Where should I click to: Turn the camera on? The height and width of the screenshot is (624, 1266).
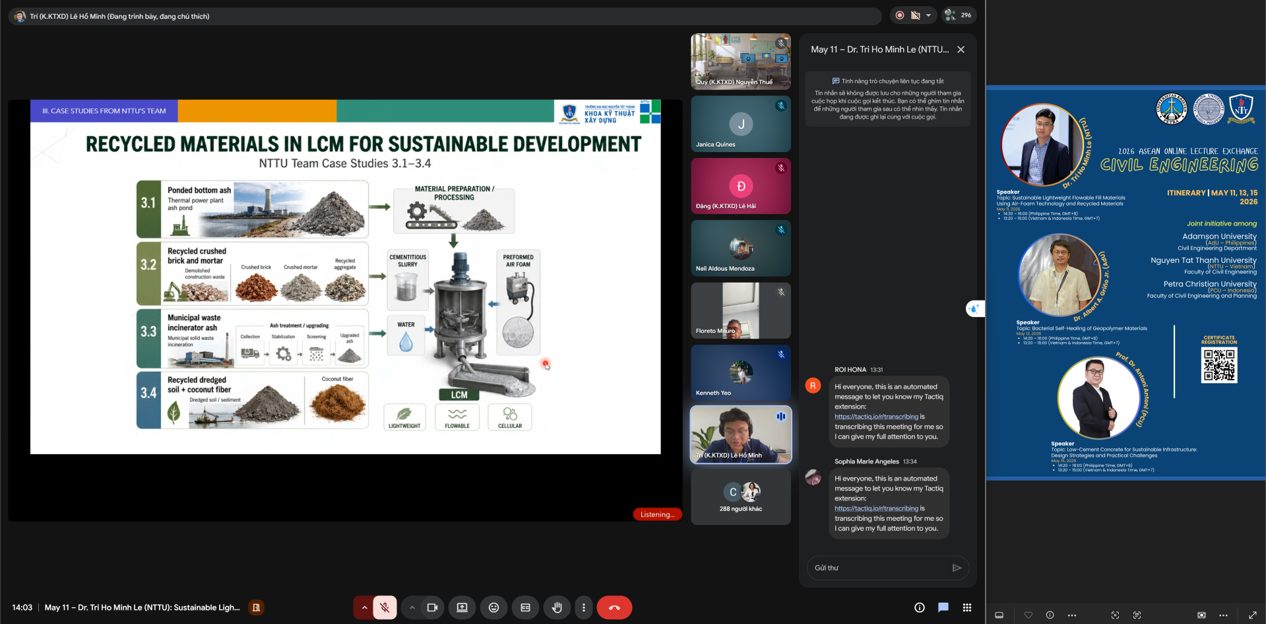point(433,607)
